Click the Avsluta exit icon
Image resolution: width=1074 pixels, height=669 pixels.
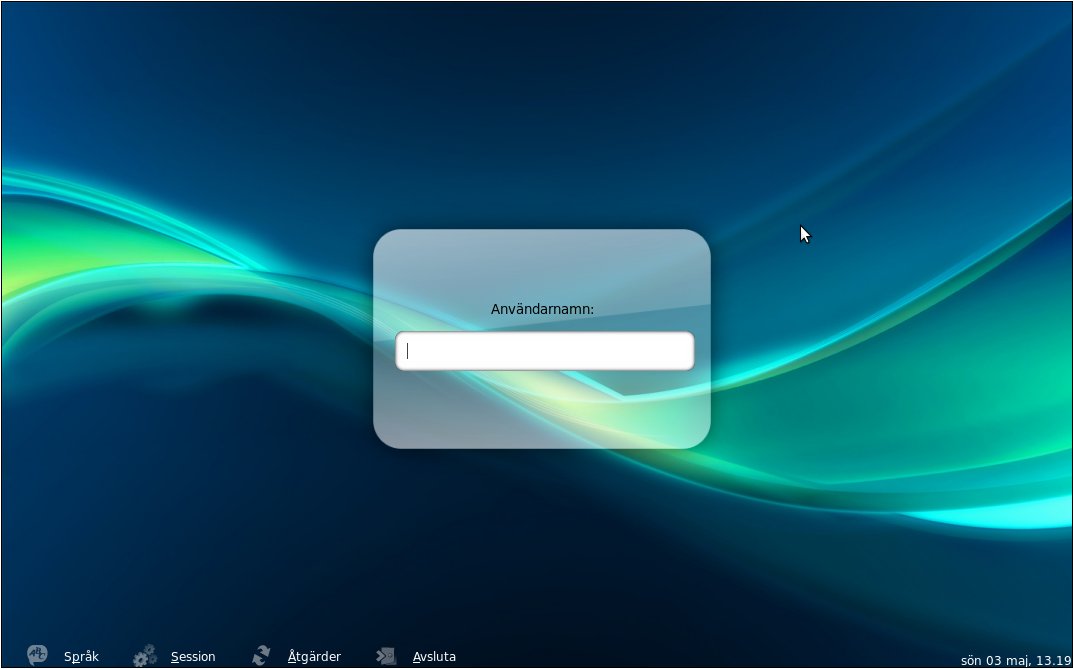tap(386, 656)
